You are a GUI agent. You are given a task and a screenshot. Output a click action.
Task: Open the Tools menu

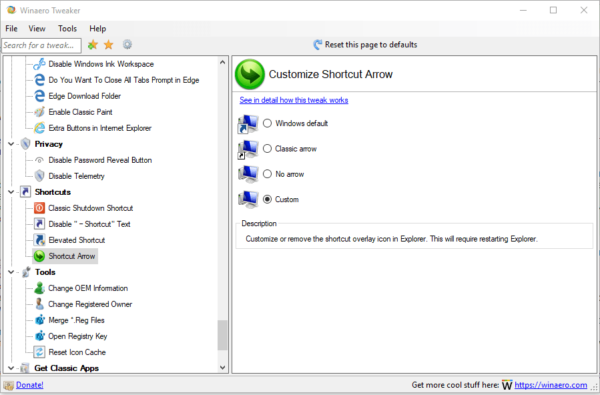click(67, 29)
